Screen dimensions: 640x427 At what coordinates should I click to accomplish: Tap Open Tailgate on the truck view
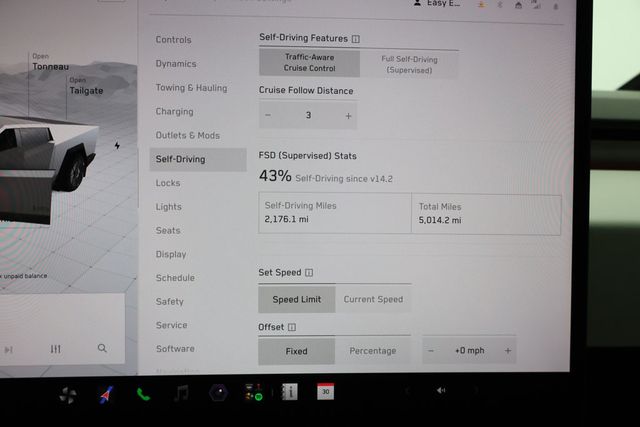click(86, 87)
